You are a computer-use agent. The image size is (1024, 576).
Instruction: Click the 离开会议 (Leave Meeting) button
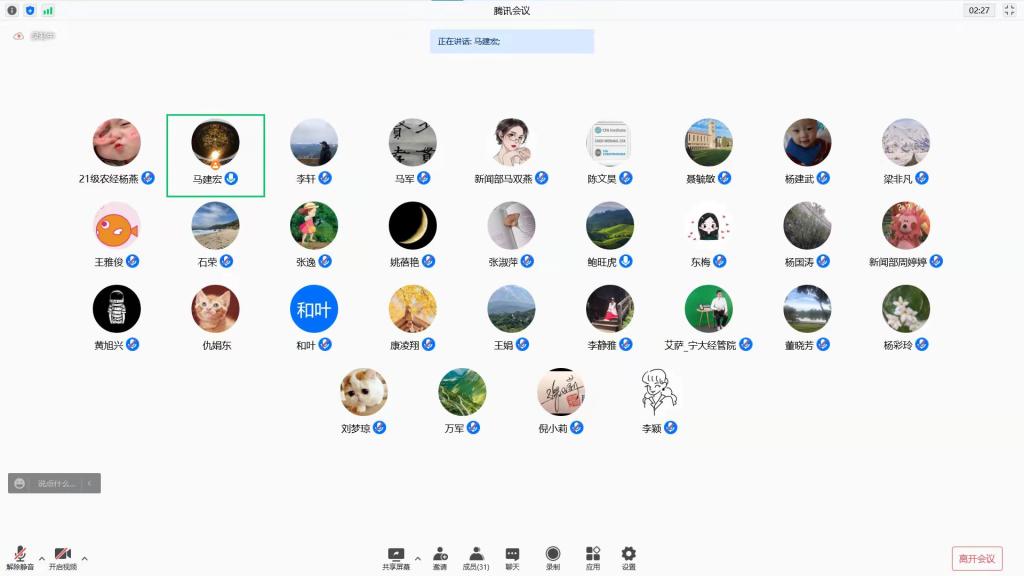coord(976,558)
